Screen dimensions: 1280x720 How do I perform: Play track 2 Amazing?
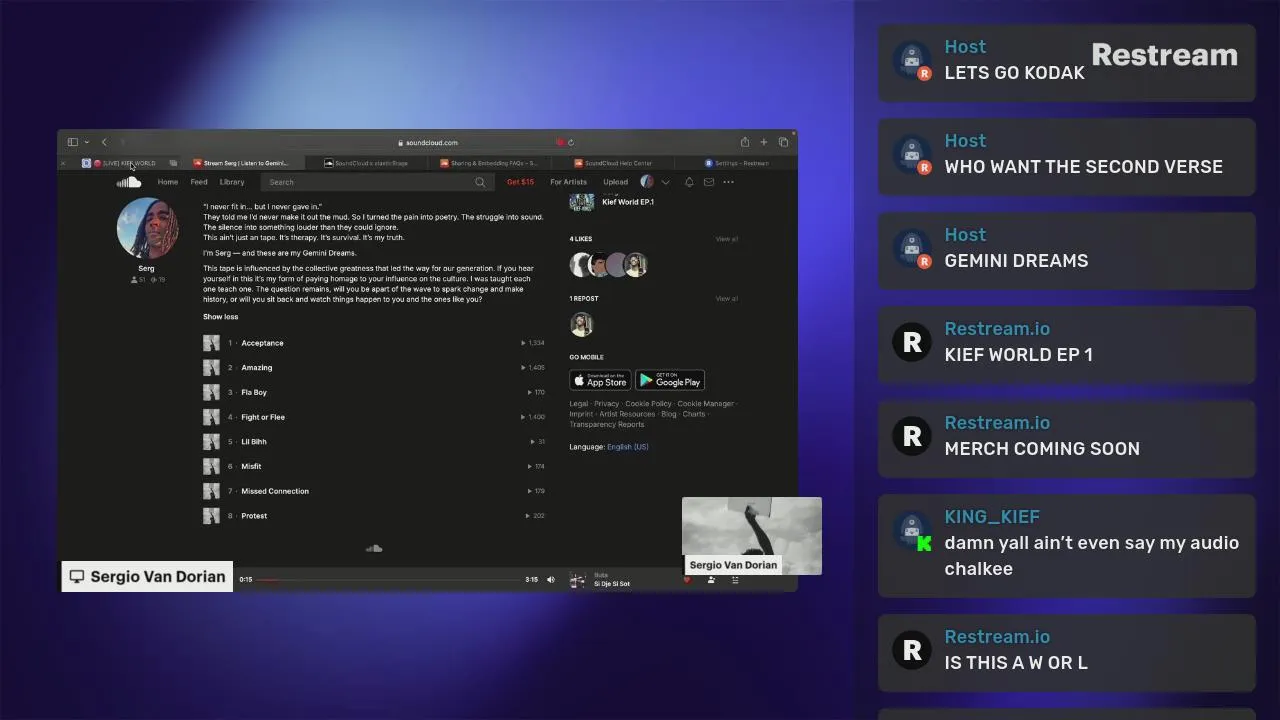click(x=374, y=368)
